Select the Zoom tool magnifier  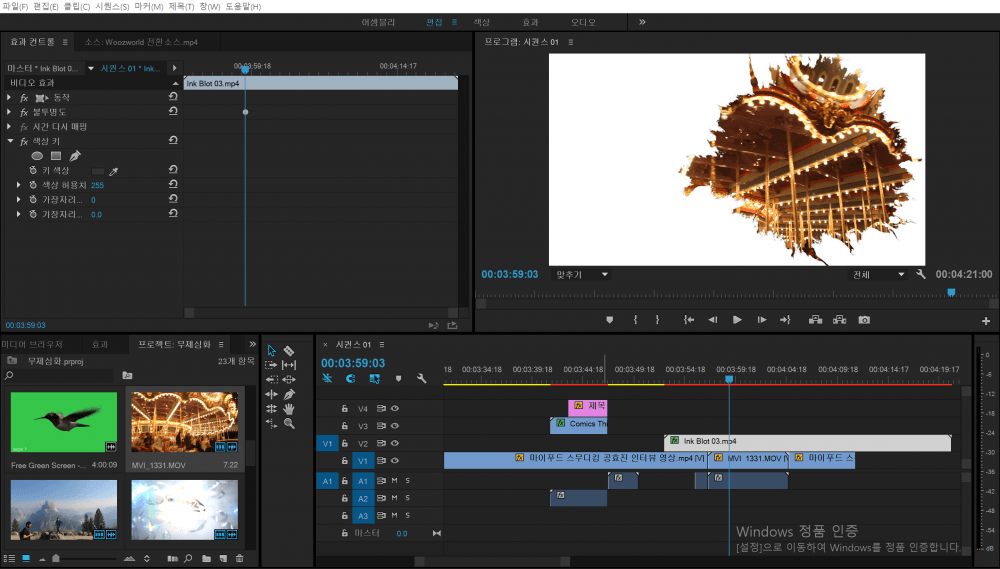(289, 424)
